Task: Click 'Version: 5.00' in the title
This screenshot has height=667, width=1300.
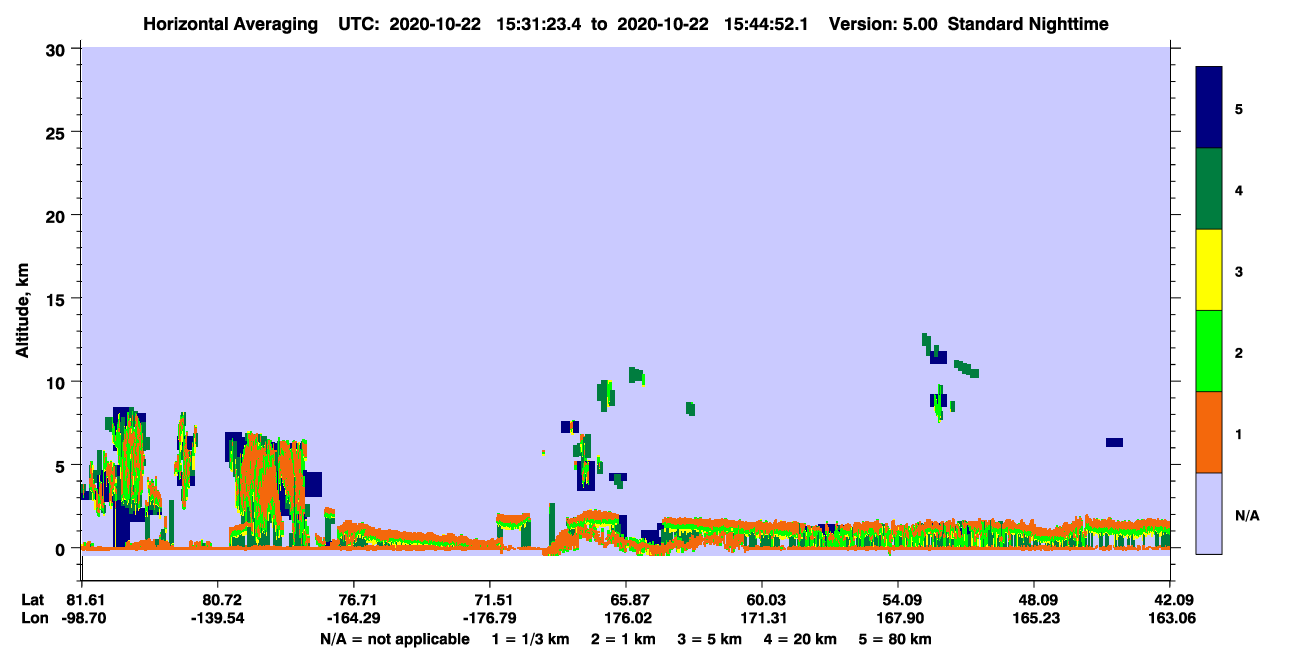Action: 883,24
